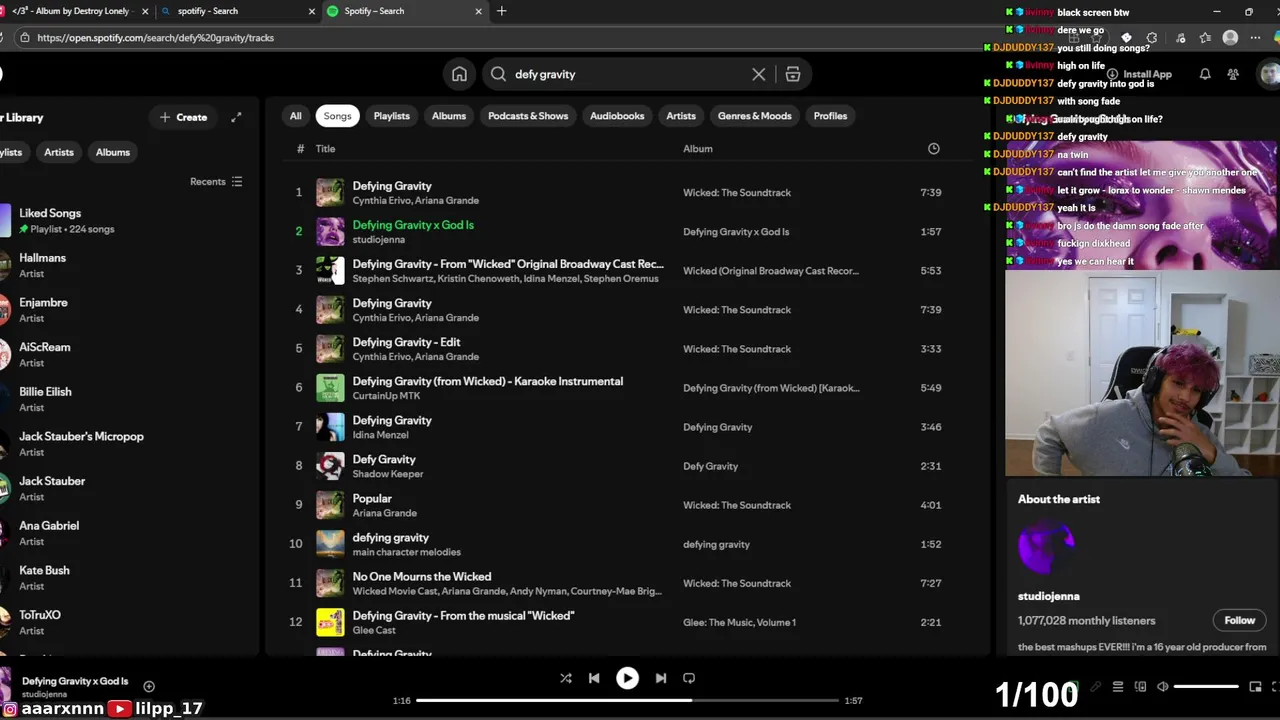1280x720 pixels.
Task: Open Glee: The Music, Volume 1 album
Action: pos(739,622)
